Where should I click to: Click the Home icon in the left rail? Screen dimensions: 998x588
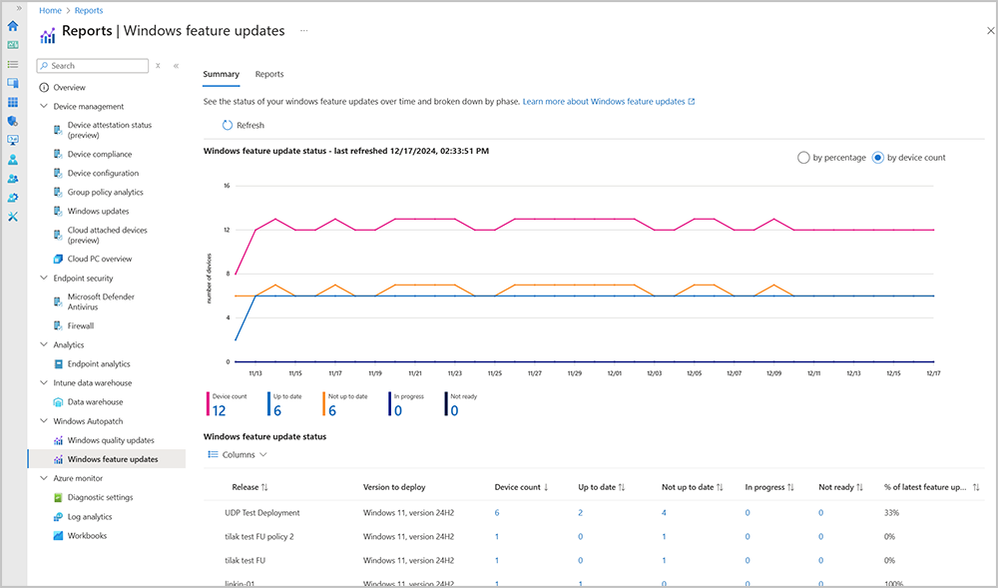13,26
